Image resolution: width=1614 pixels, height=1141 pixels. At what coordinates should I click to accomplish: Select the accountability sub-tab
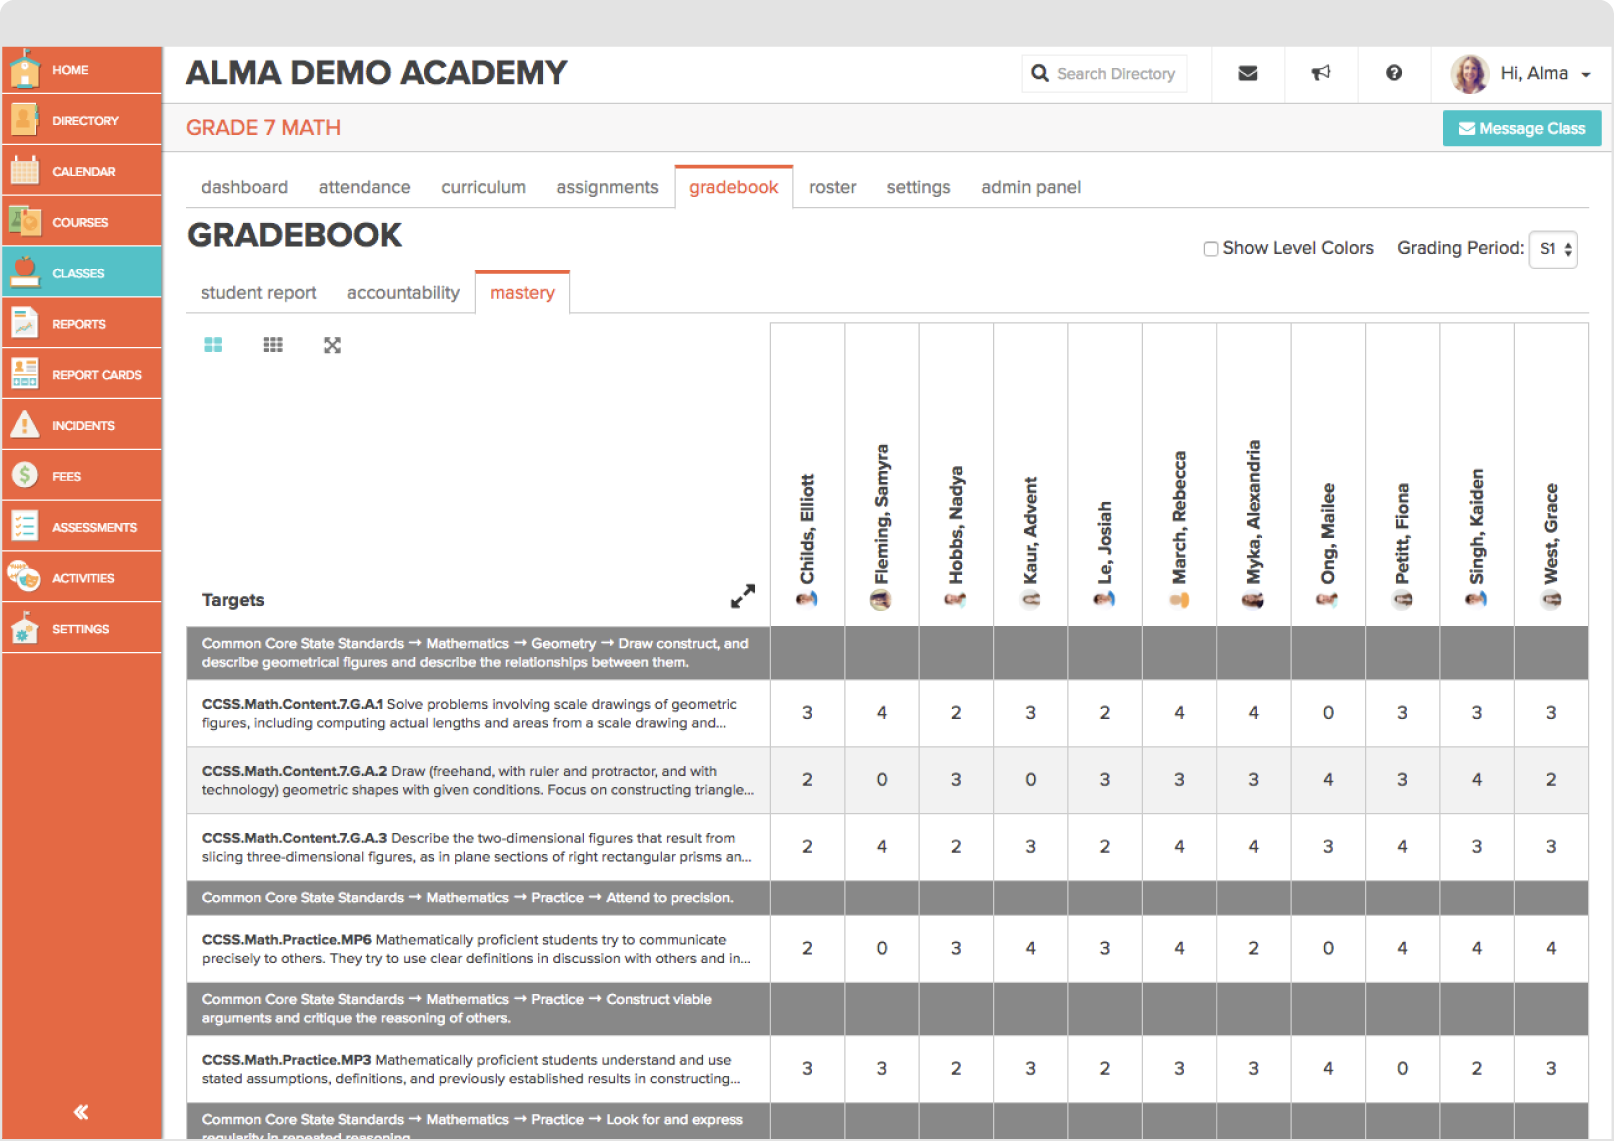pyautogui.click(x=403, y=293)
